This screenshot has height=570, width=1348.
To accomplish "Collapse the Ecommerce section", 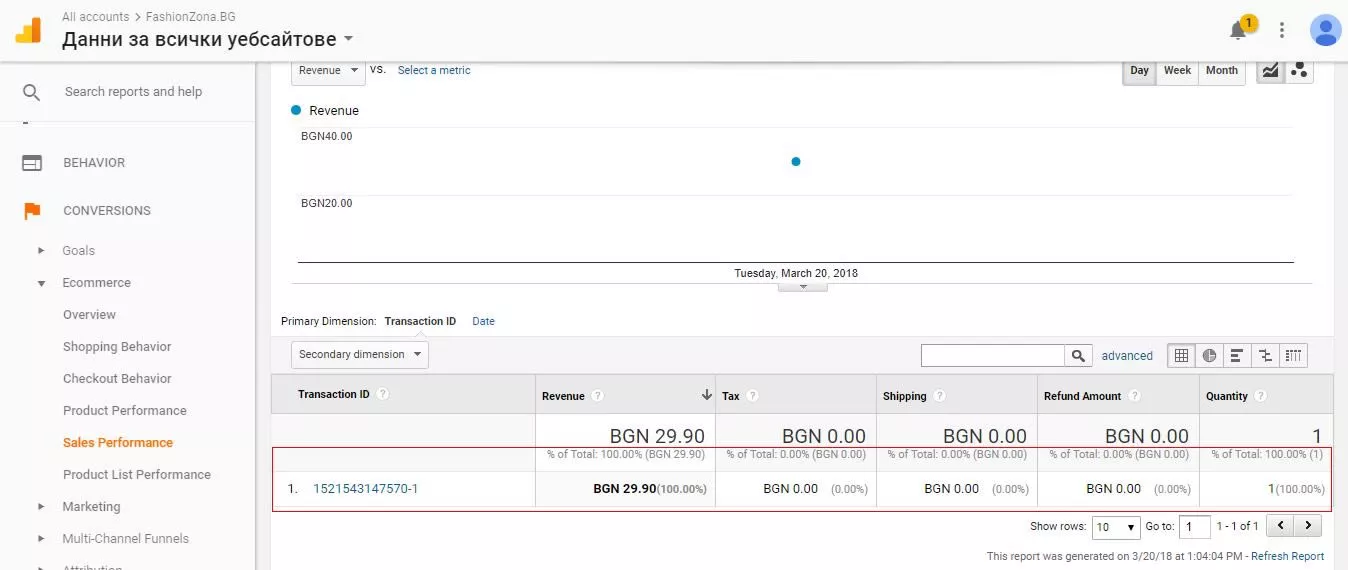I will pyautogui.click(x=41, y=283).
